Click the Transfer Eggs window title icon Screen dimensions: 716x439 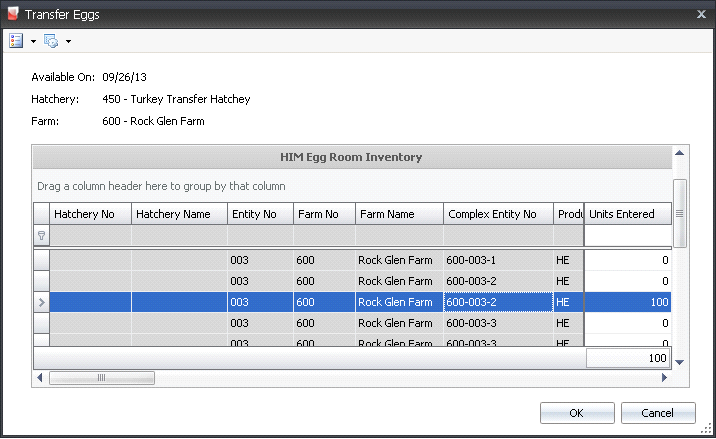point(12,14)
